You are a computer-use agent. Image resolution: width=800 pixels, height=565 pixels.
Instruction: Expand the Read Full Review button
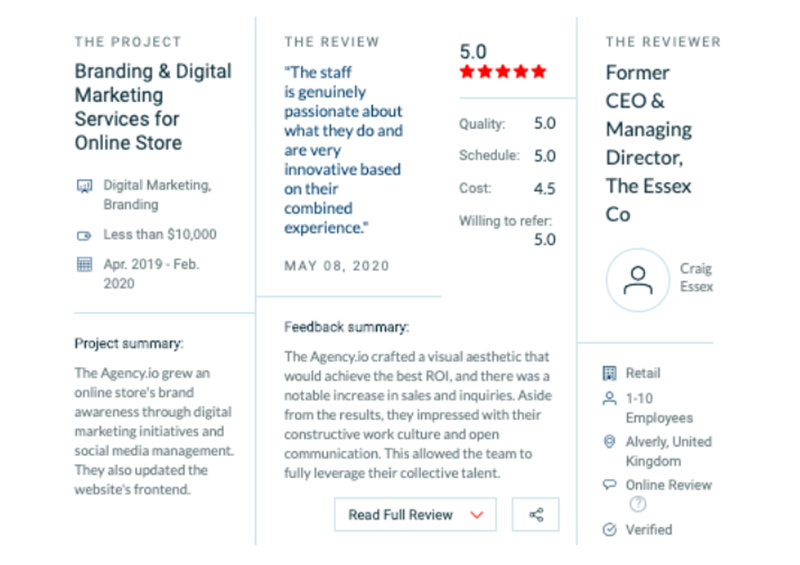(415, 514)
